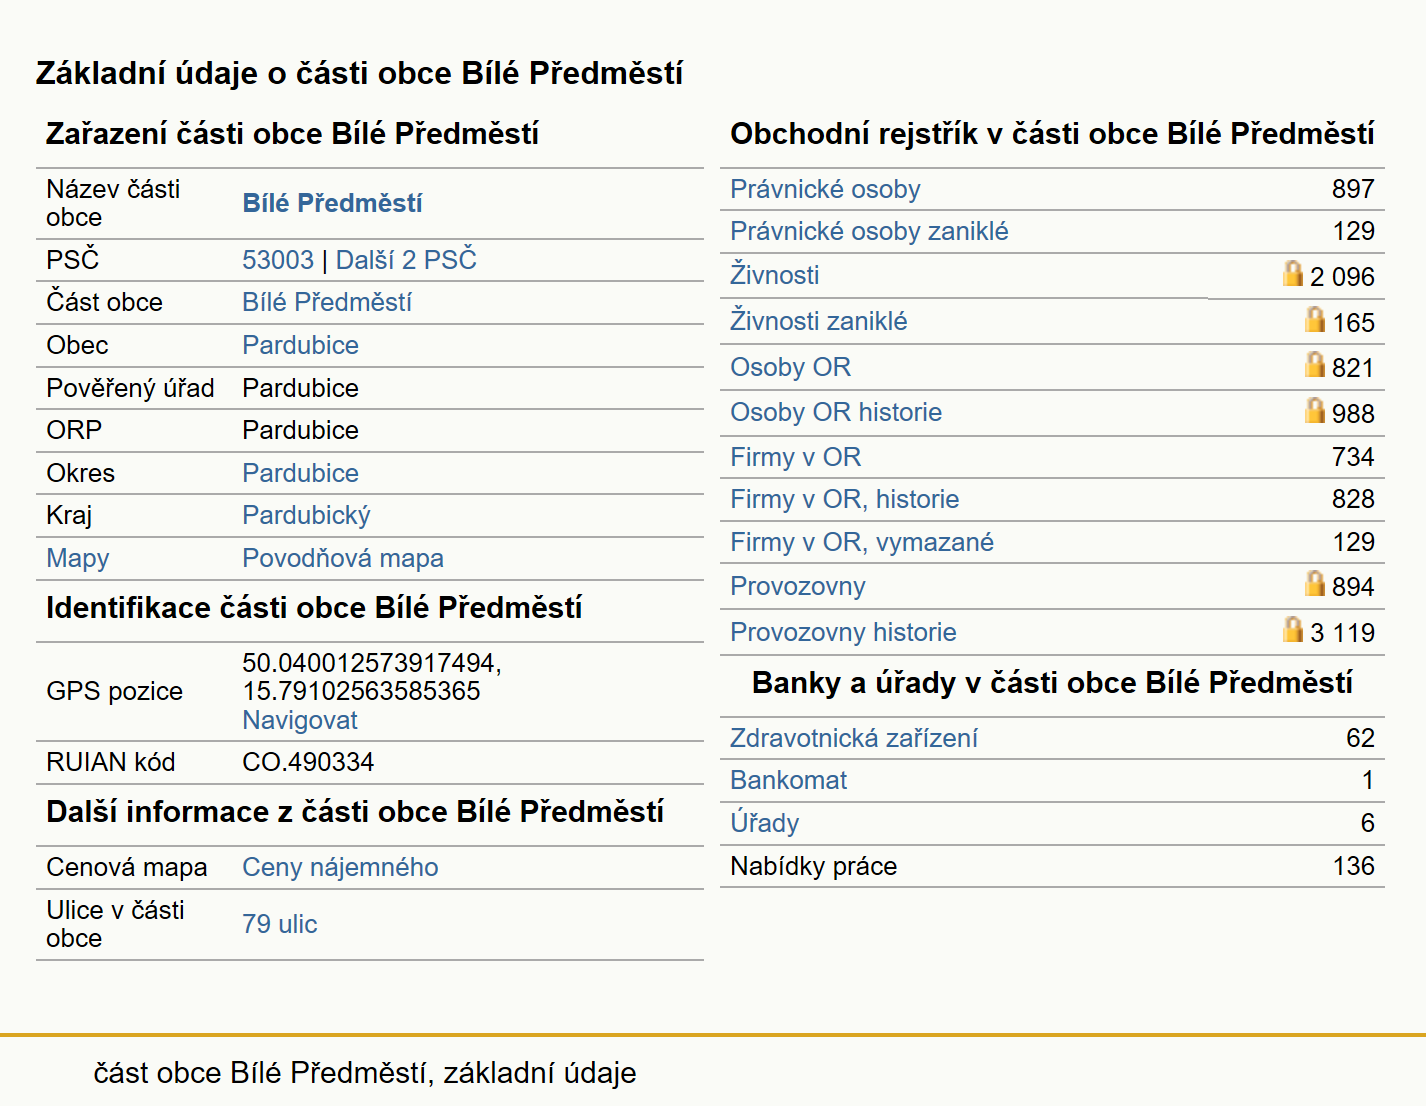
Task: Open the Povodňová mapa link
Action: [343, 558]
